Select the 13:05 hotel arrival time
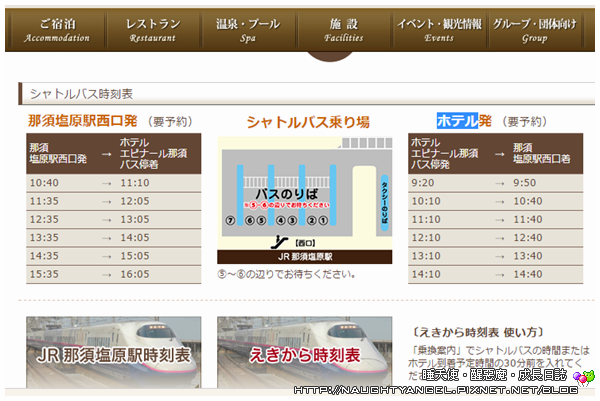The height and width of the screenshot is (401, 600). click(135, 220)
